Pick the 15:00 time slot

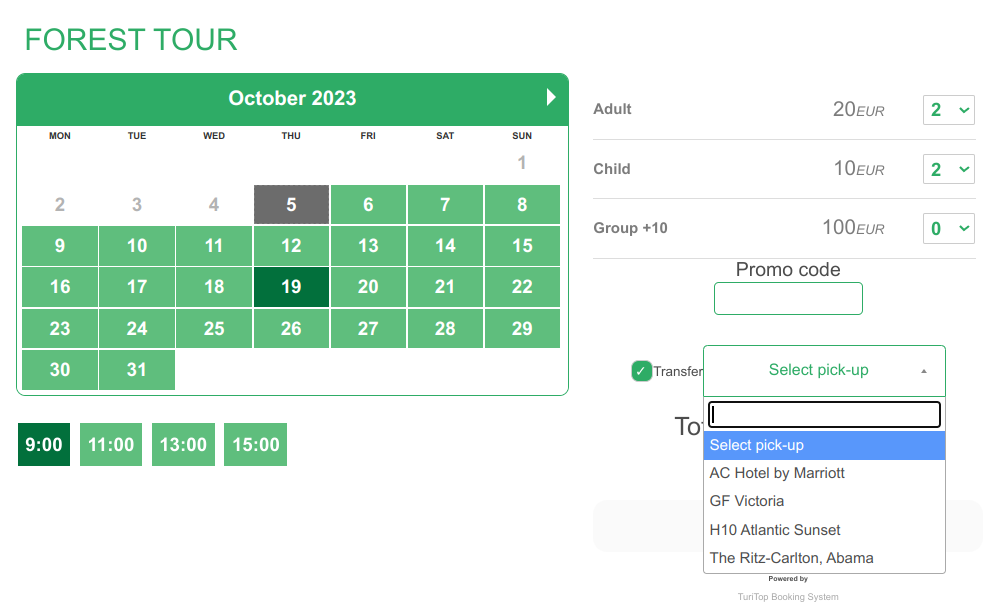[x=255, y=445]
